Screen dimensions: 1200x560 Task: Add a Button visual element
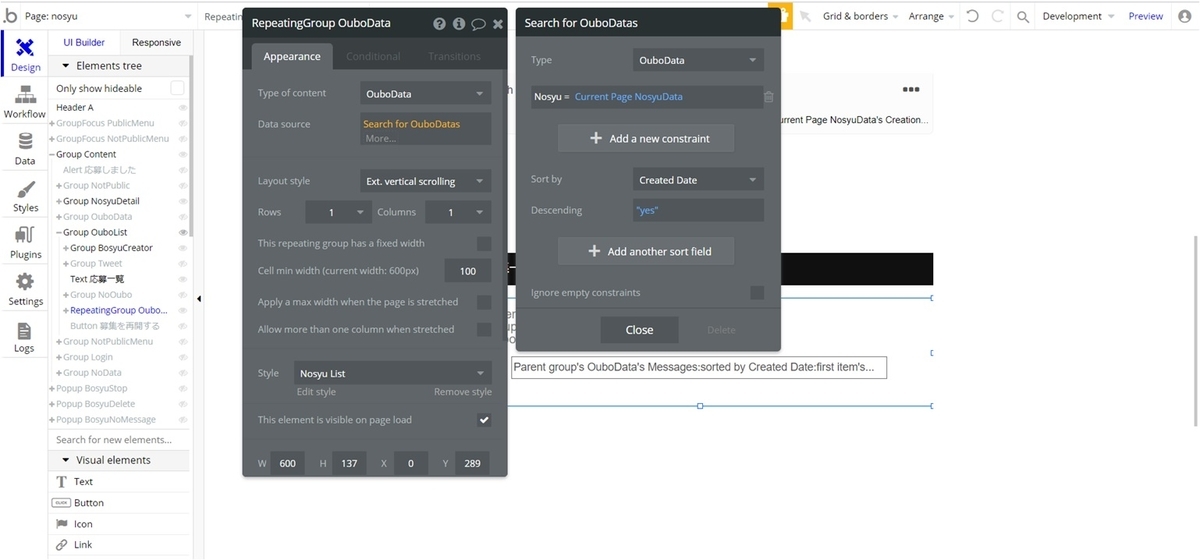point(118,503)
